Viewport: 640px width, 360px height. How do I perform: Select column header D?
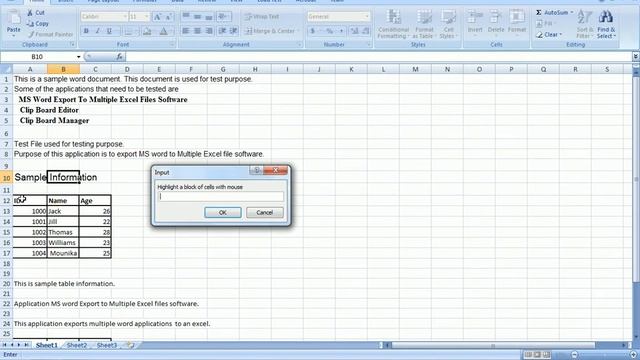[127, 69]
